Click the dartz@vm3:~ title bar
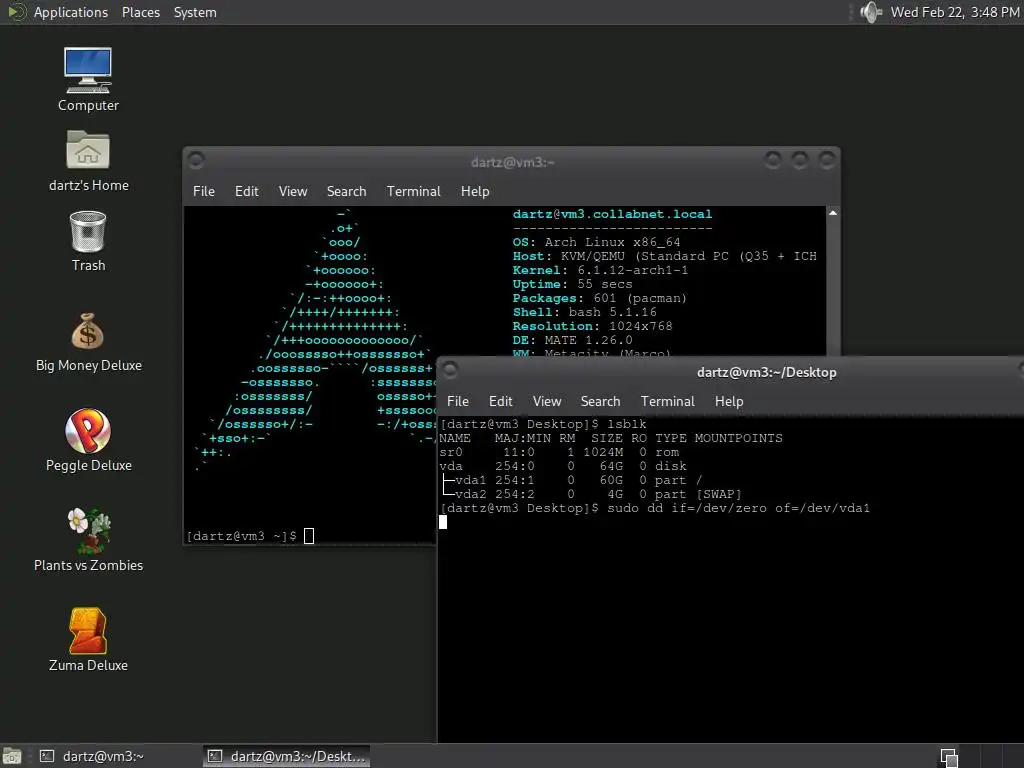This screenshot has width=1024, height=768. tap(513, 162)
